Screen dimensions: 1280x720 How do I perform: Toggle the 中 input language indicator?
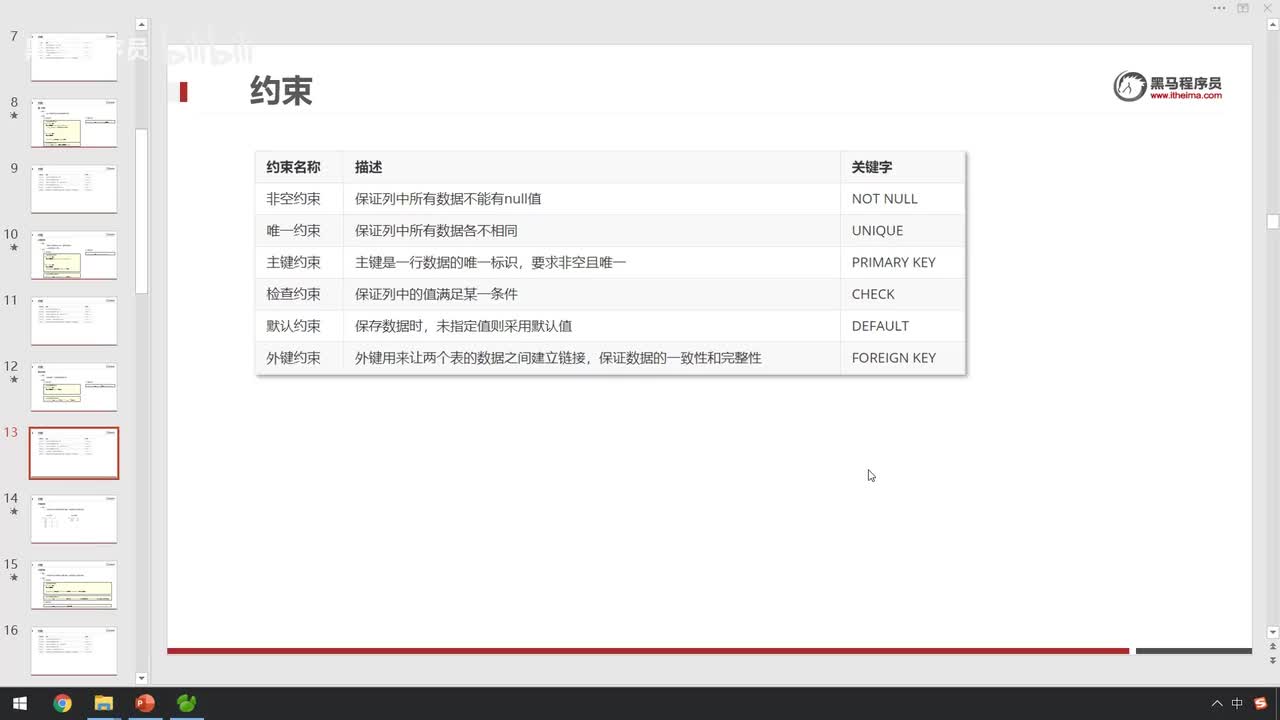[1237, 704]
